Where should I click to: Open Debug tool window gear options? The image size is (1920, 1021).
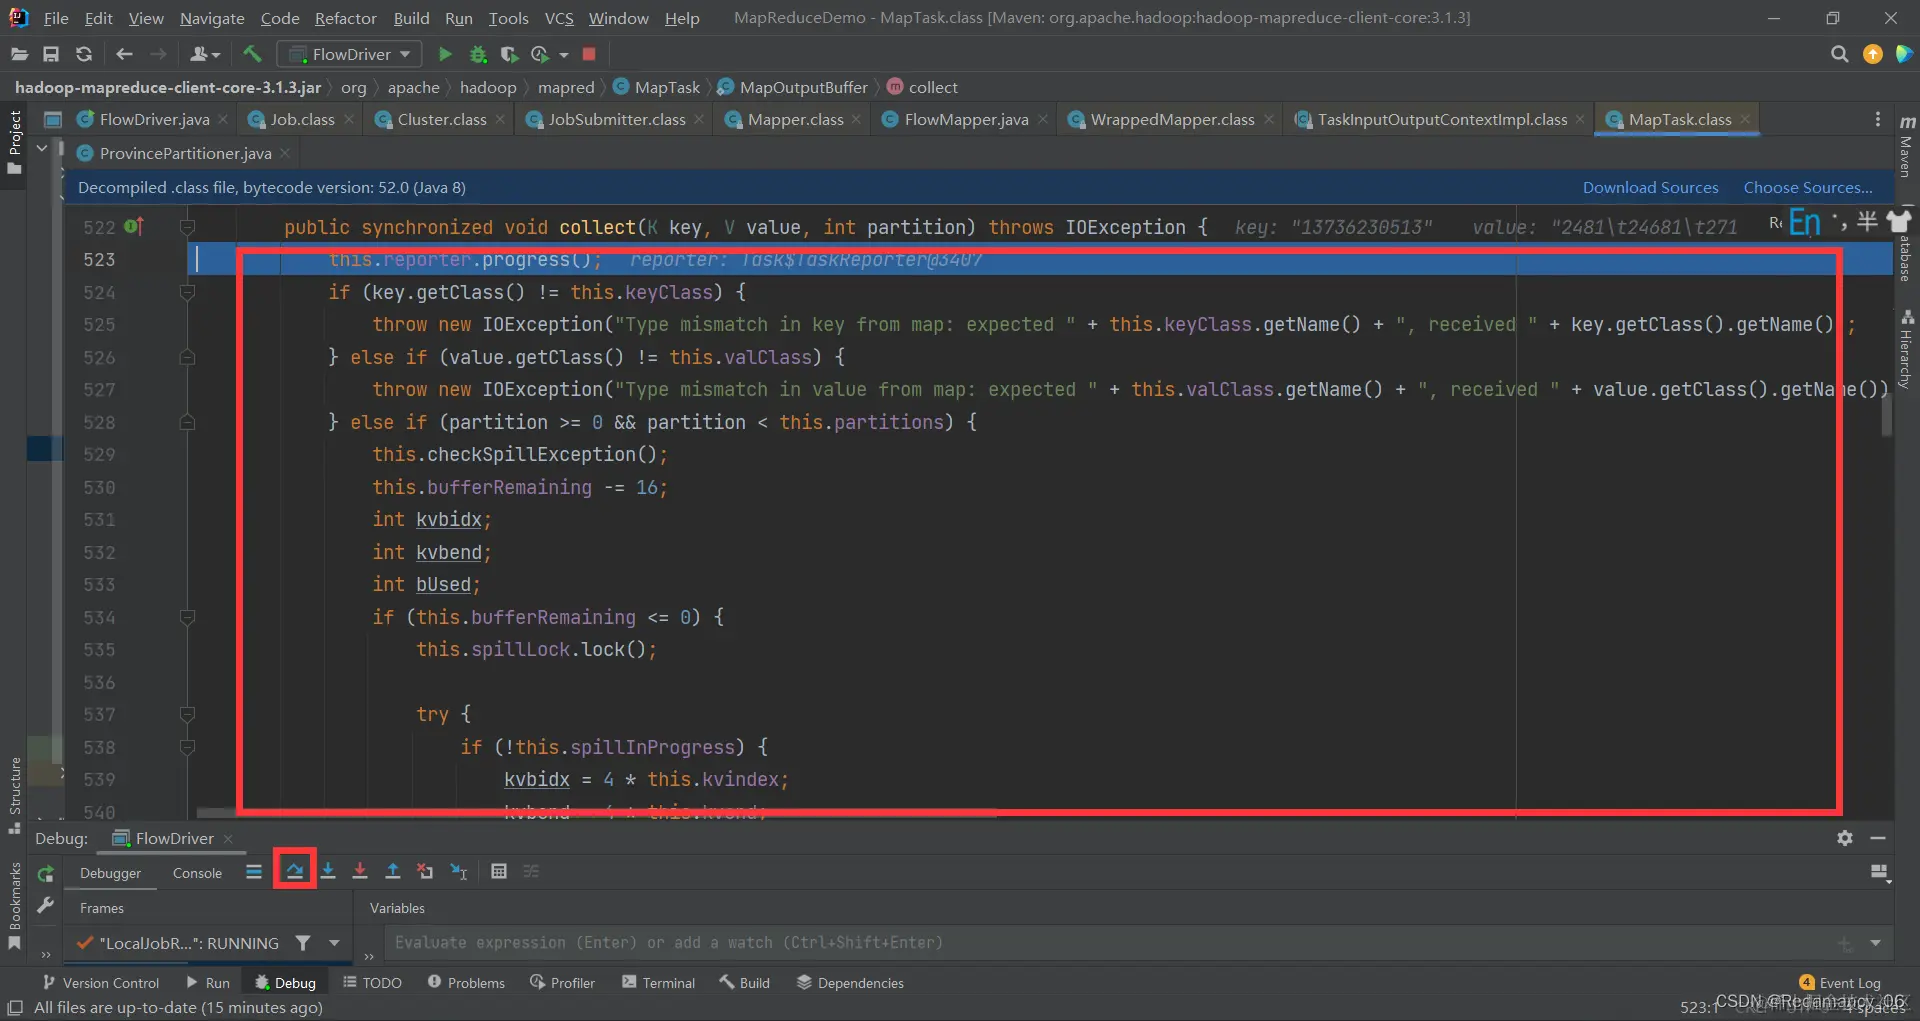(1845, 838)
